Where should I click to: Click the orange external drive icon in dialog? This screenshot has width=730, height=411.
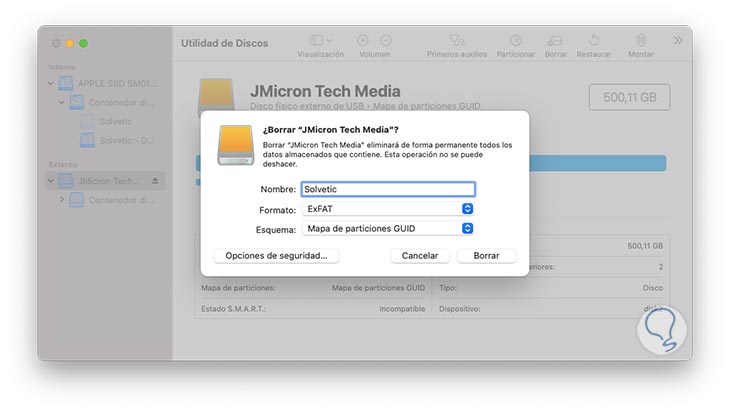click(236, 145)
